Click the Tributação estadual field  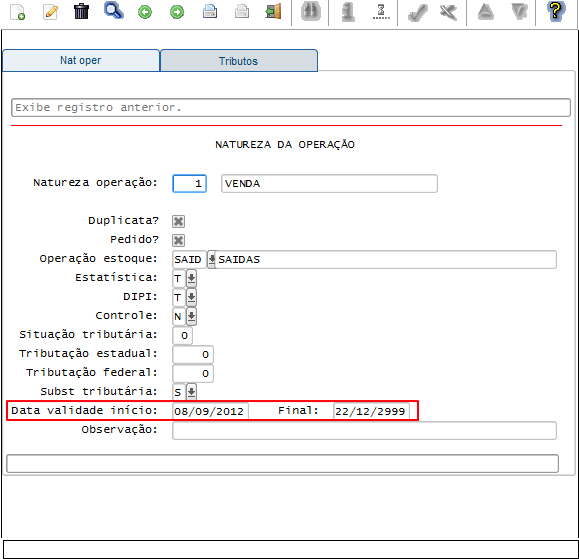click(193, 354)
